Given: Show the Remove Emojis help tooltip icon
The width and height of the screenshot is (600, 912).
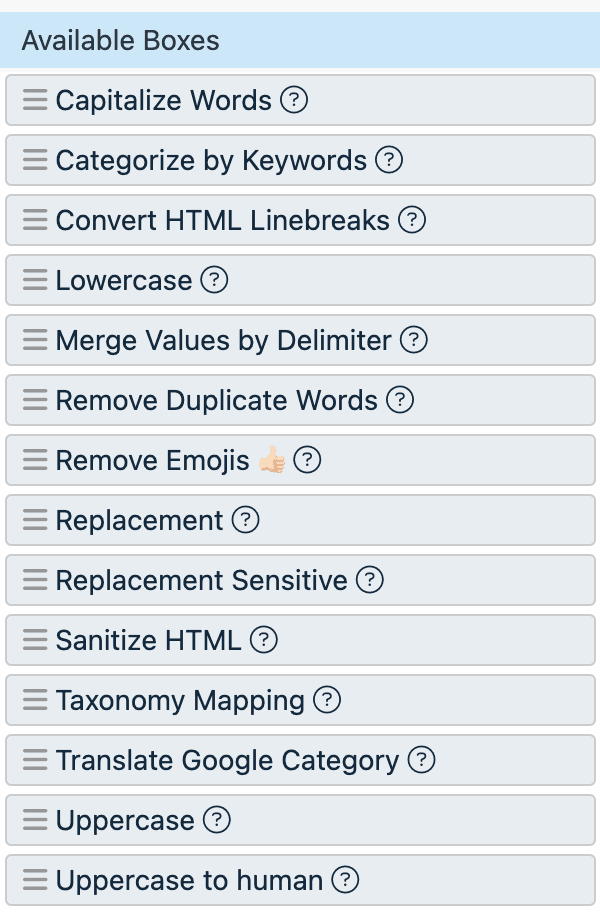Looking at the screenshot, I should [308, 460].
